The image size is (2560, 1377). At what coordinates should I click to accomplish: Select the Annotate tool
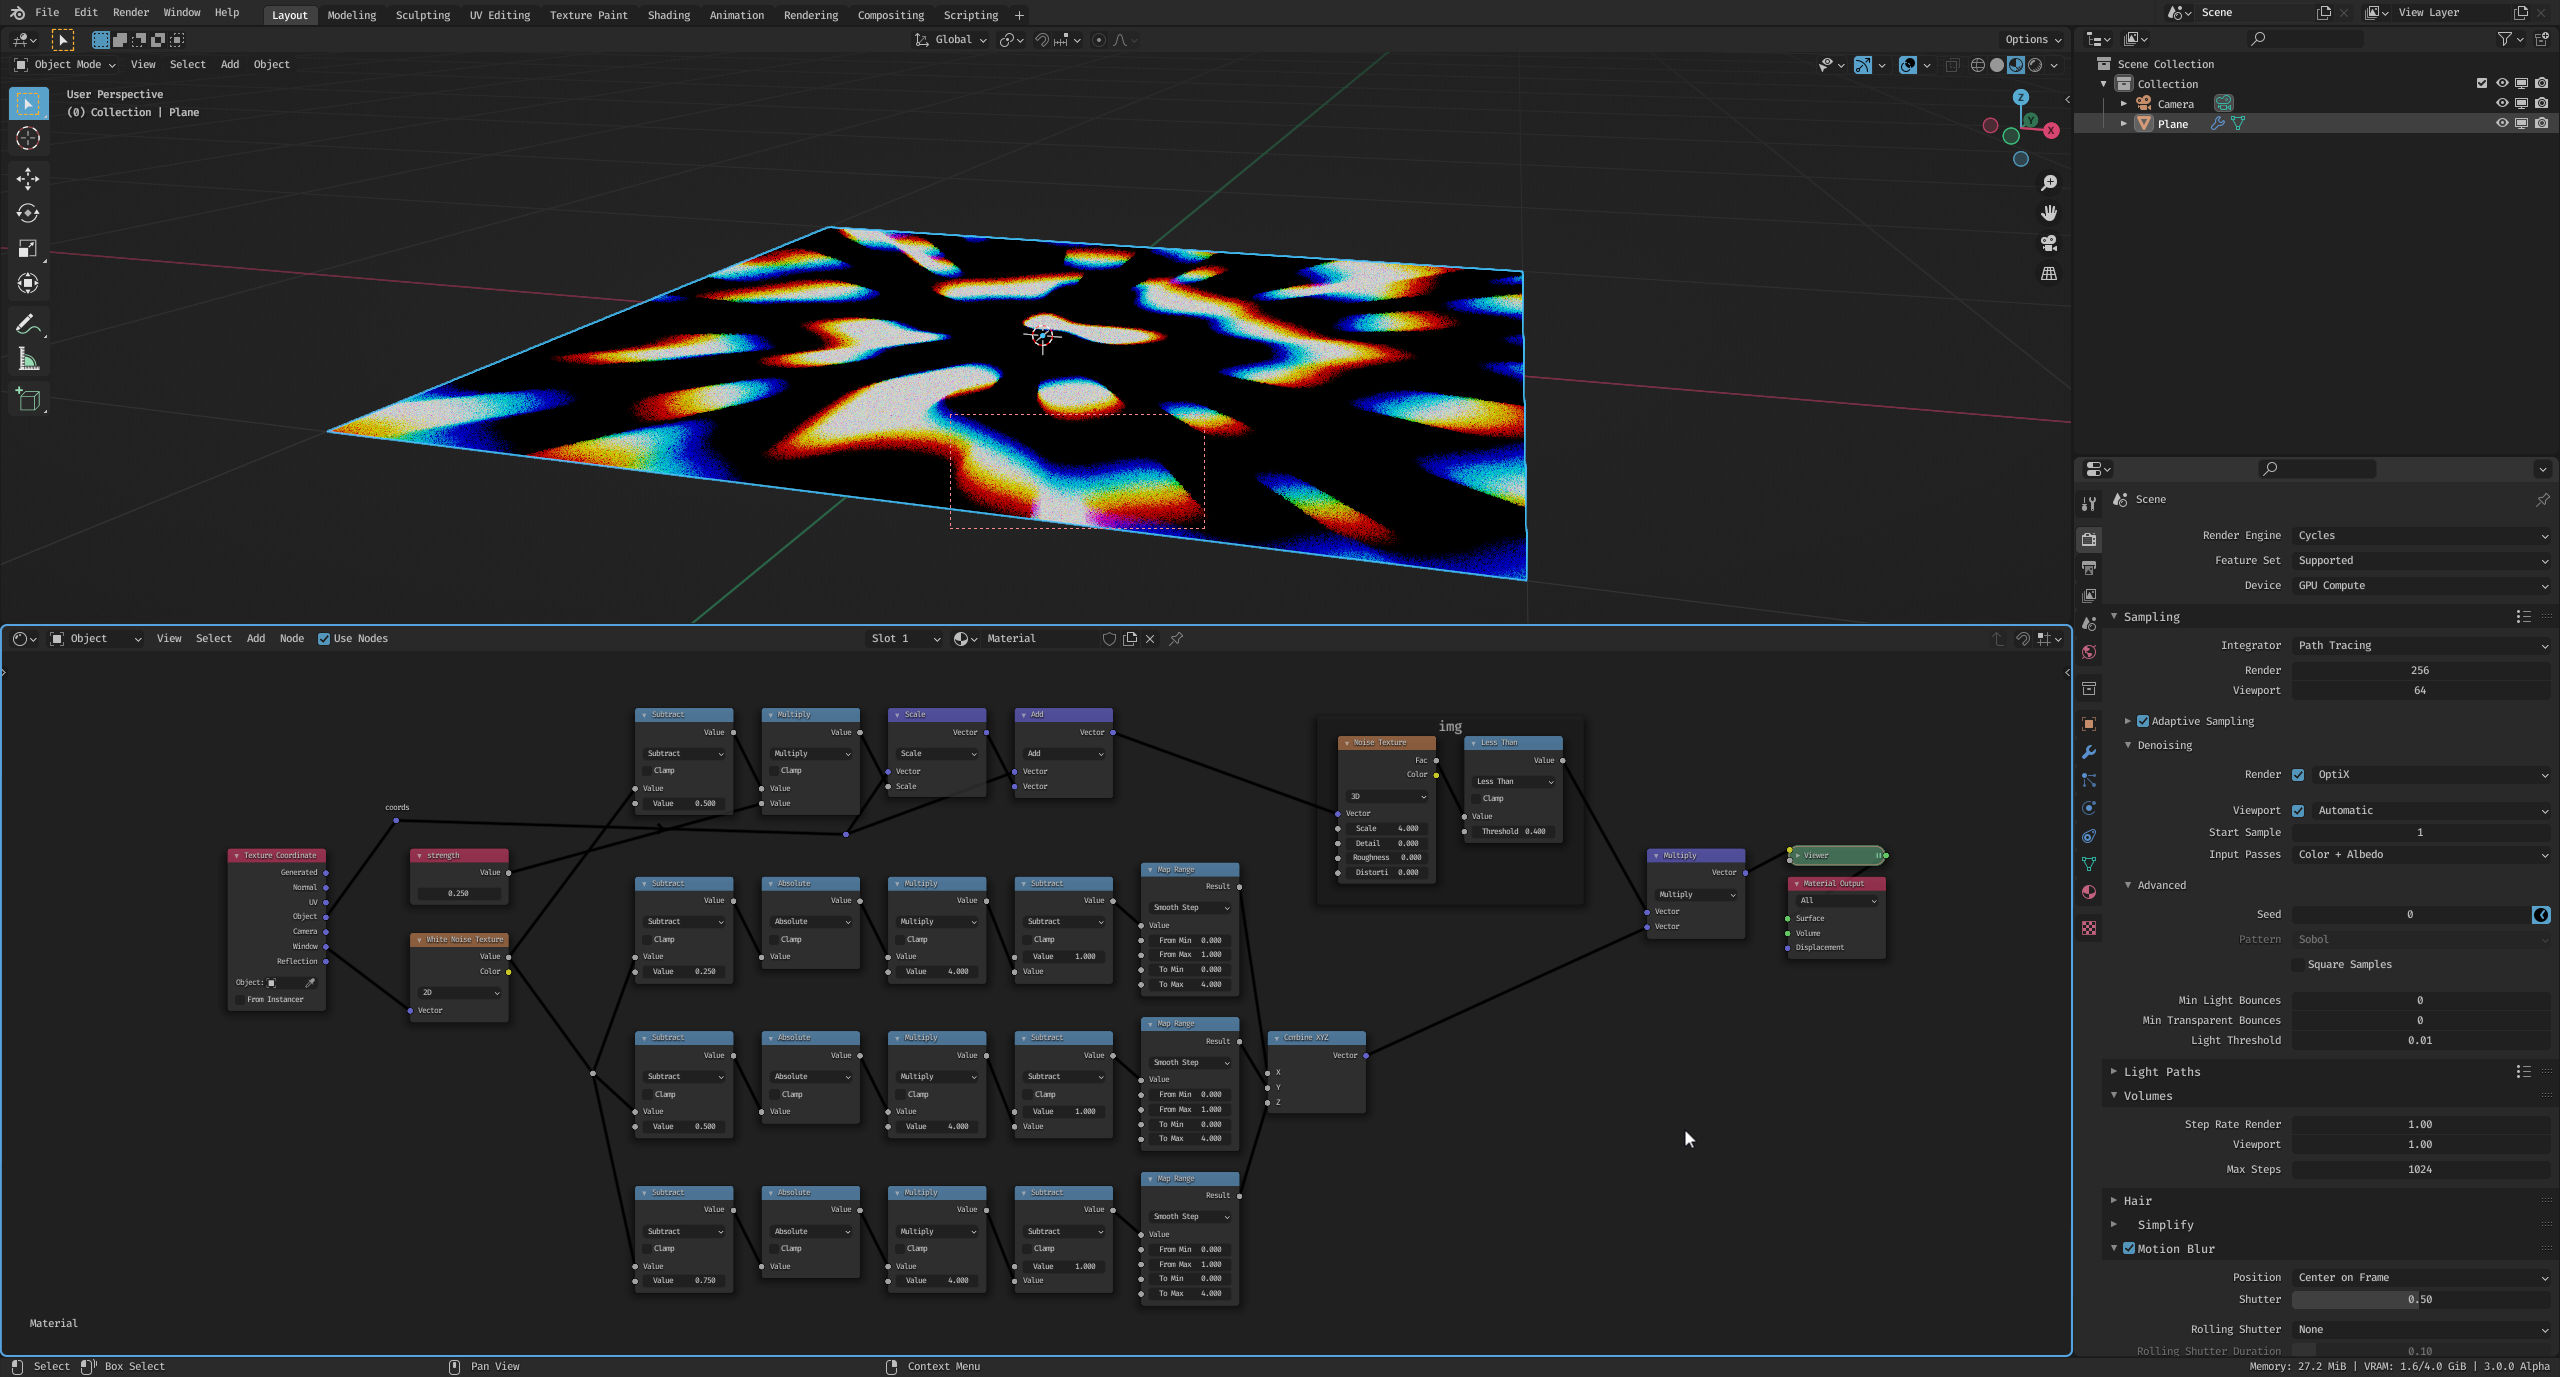(28, 324)
